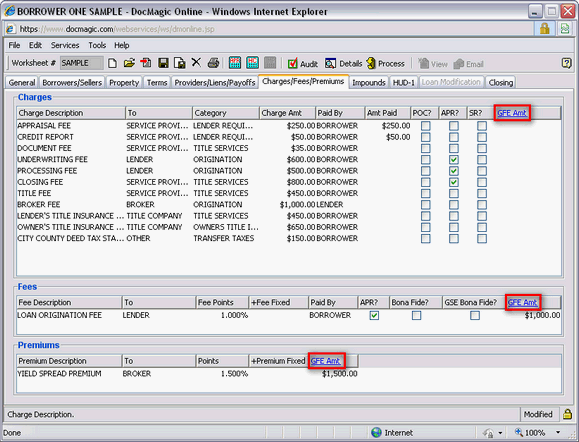Viewport: 579px width, 442px height.
Task: Open the browser zoom level dropdown arrow
Action: [x=558, y=432]
